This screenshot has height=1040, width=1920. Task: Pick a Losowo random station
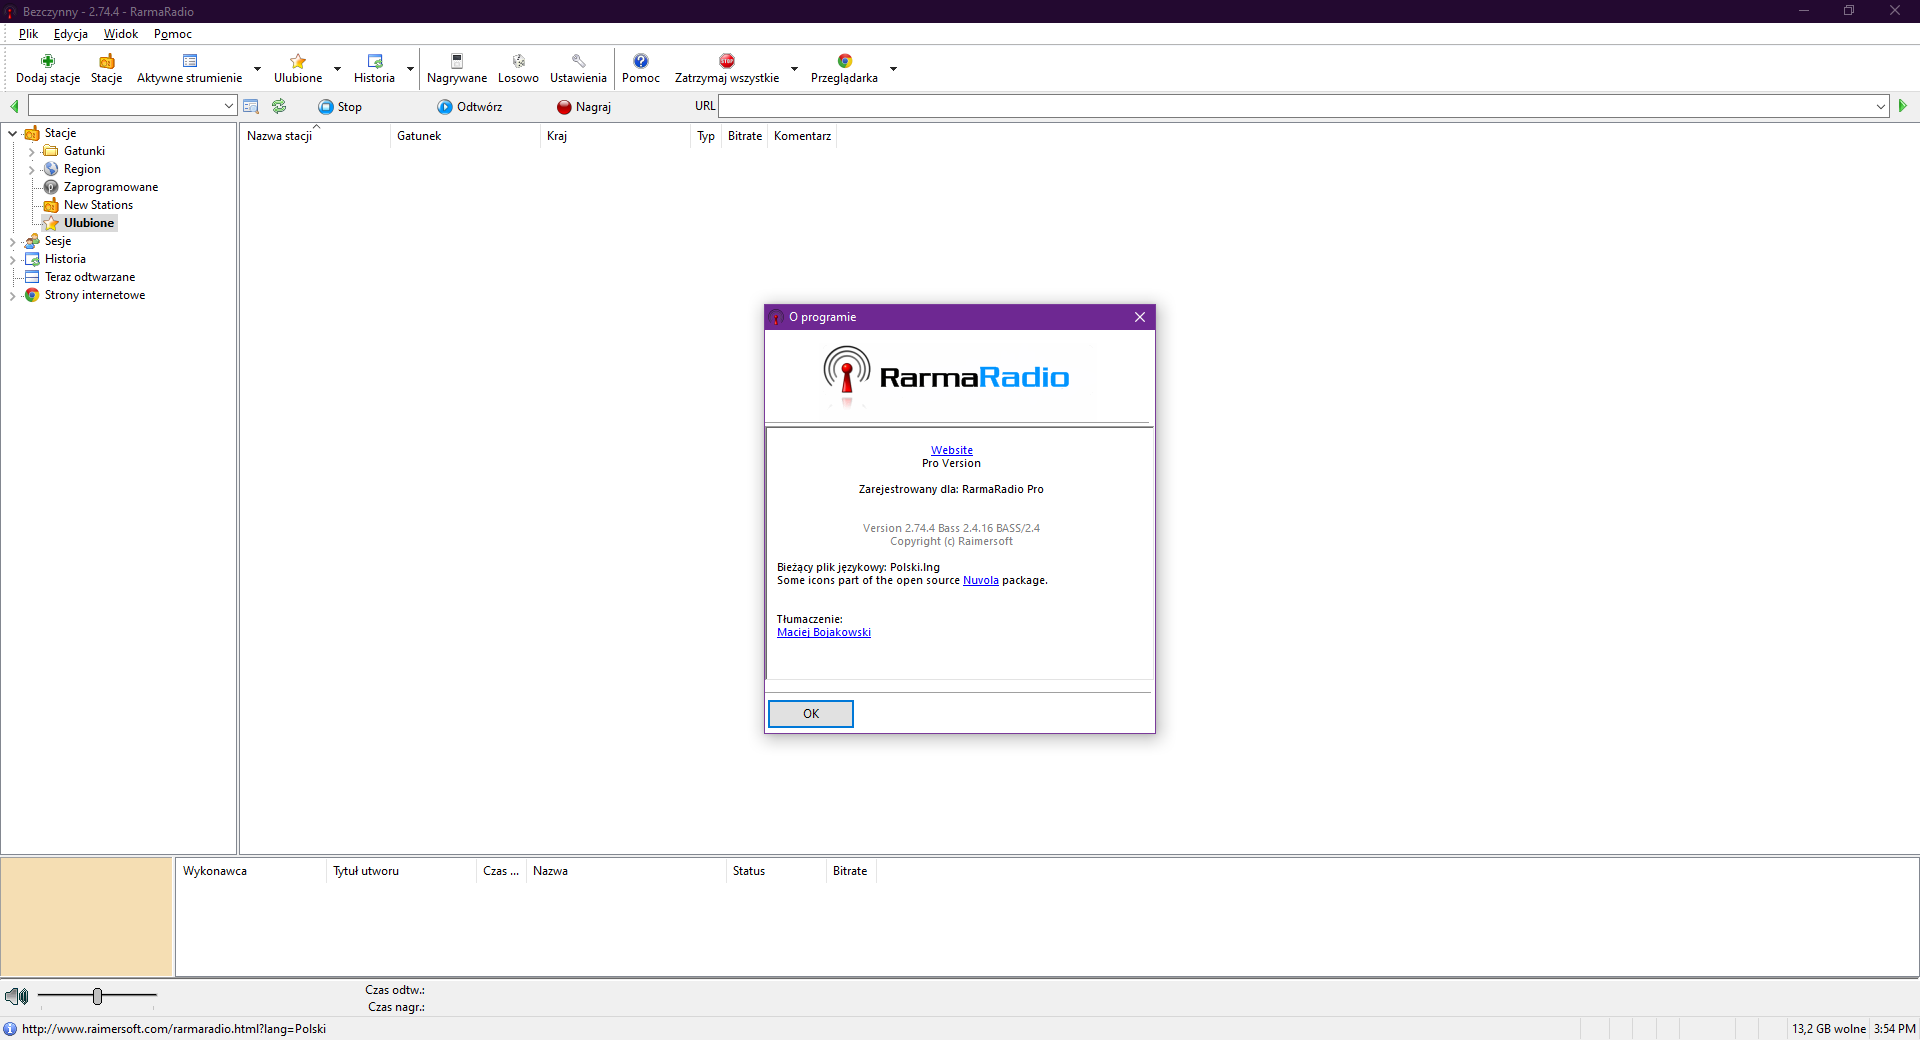pos(518,61)
